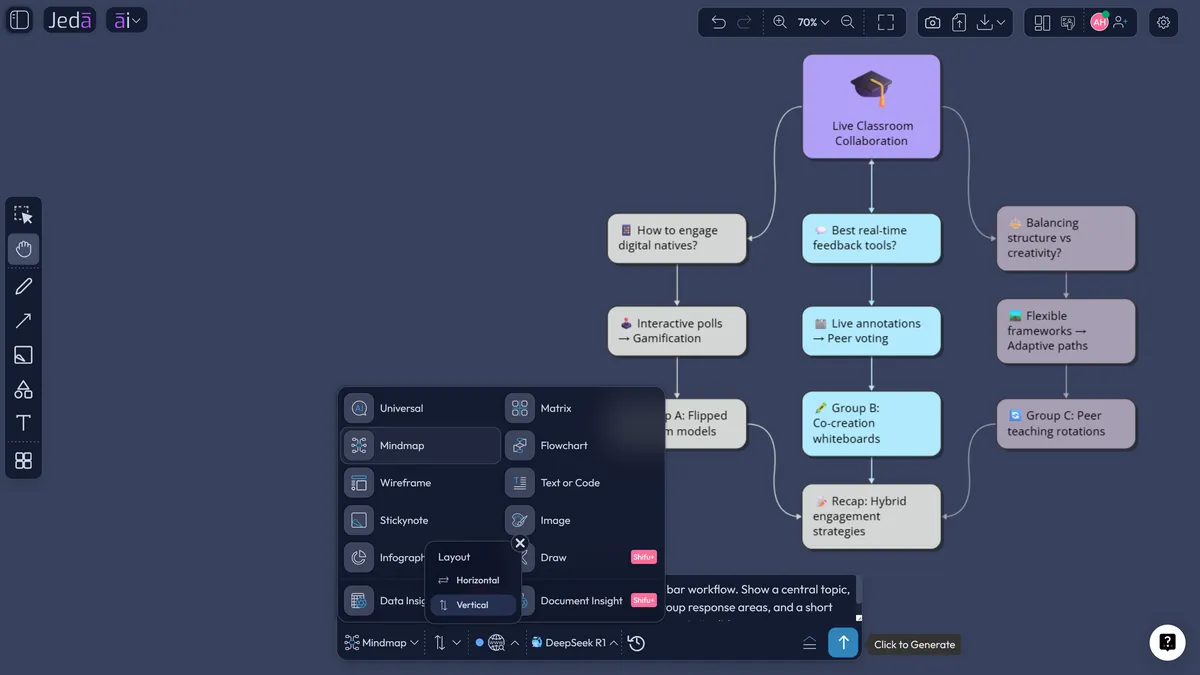Select the Recap Hybrid engagement strategies node
Screen dimensions: 1200x675
(x=871, y=516)
